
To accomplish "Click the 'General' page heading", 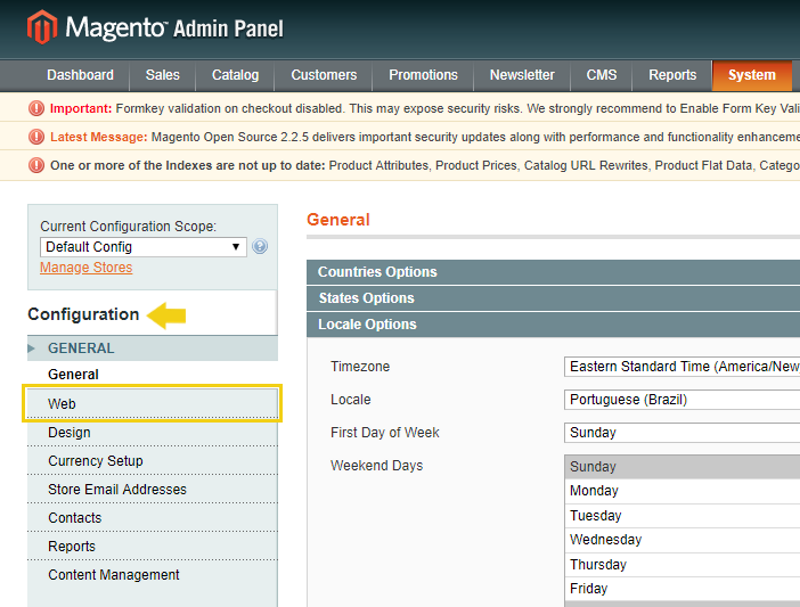I will click(x=338, y=220).
